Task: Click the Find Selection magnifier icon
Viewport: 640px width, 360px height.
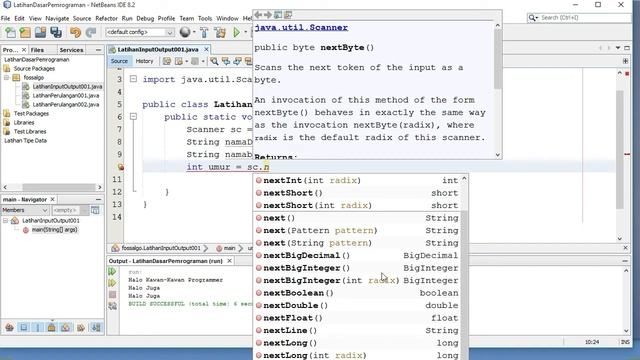Action: click(x=214, y=61)
